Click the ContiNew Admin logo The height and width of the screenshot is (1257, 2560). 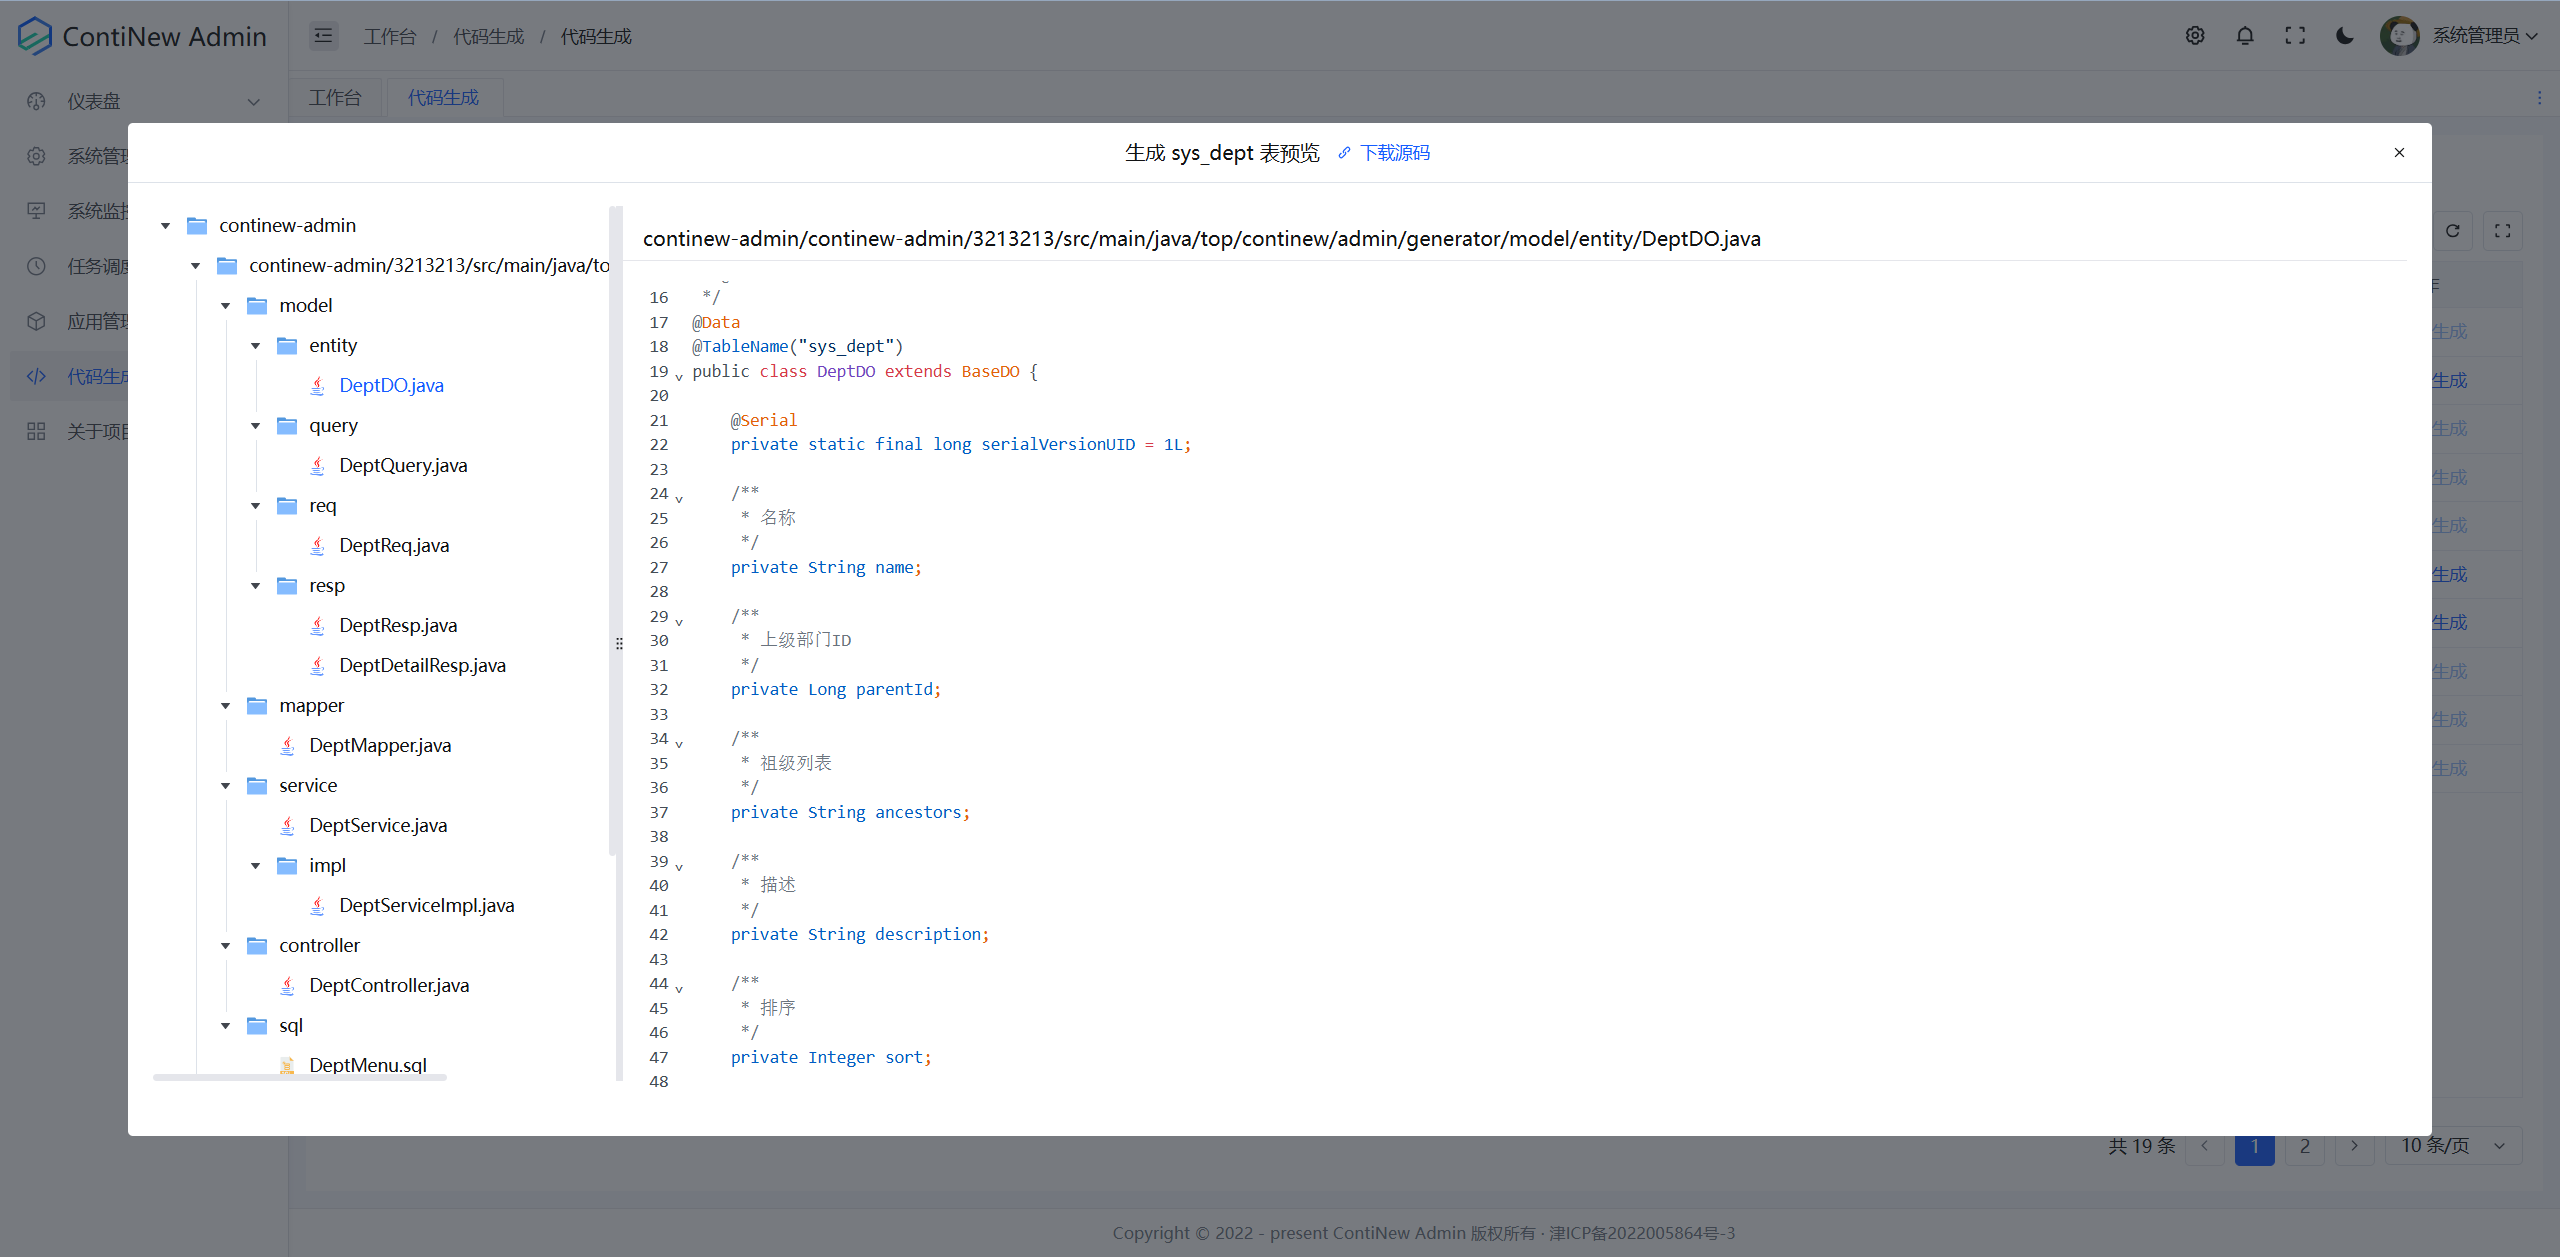[35, 36]
